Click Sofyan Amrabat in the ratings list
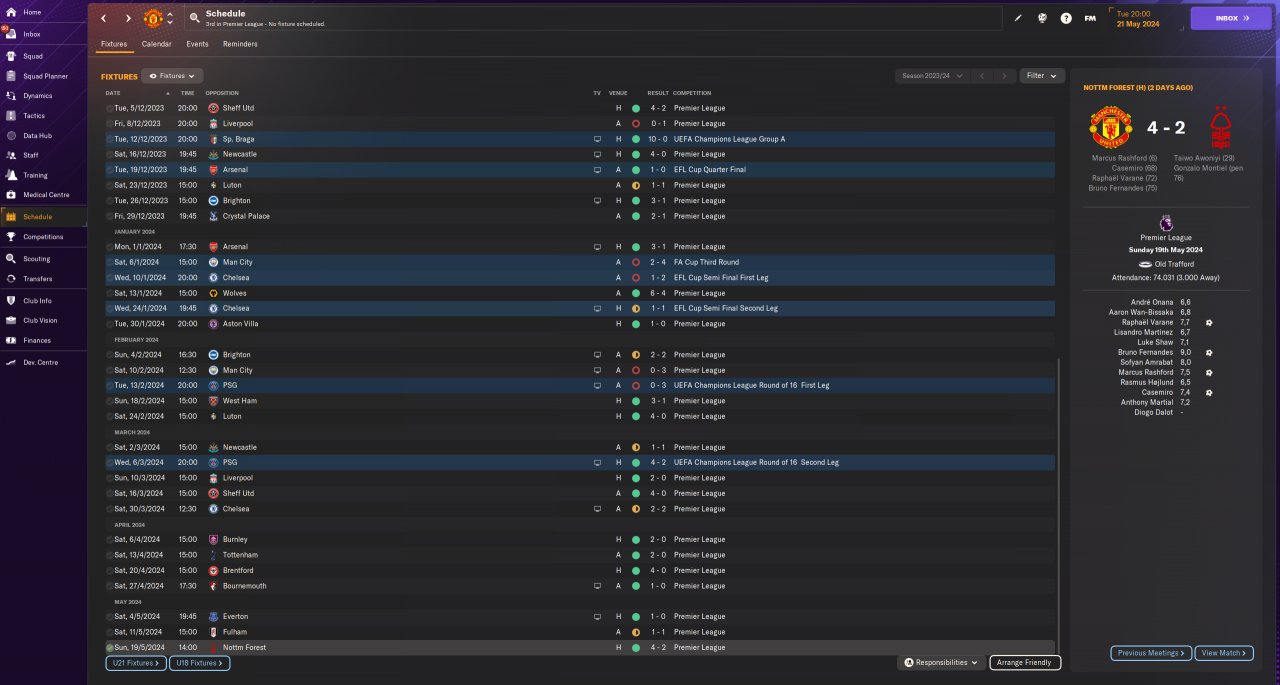The image size is (1280, 685). pos(1147,362)
